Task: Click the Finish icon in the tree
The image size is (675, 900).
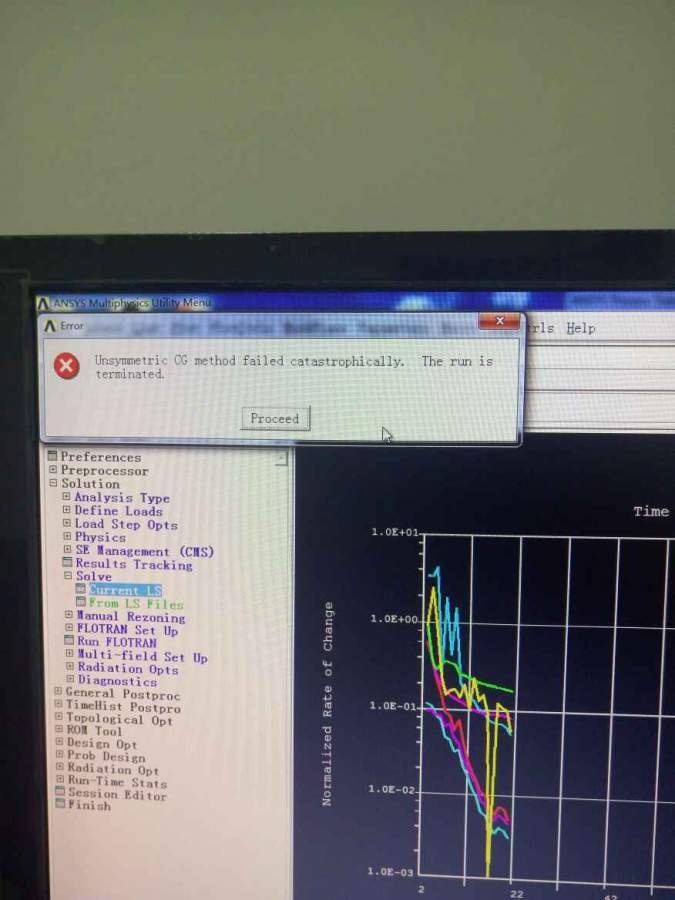Action: (x=60, y=804)
